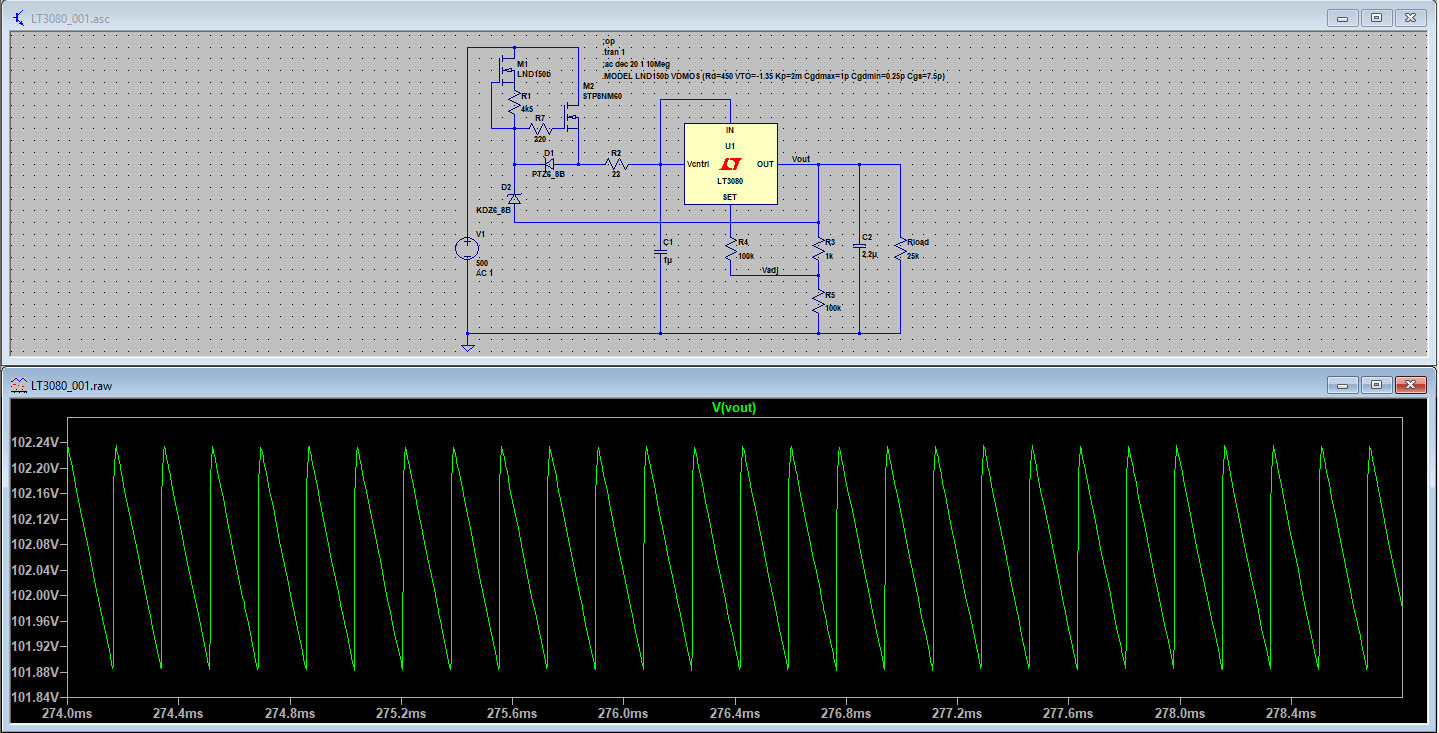Close the LT3080_001.asc schematic window

coord(1411,18)
